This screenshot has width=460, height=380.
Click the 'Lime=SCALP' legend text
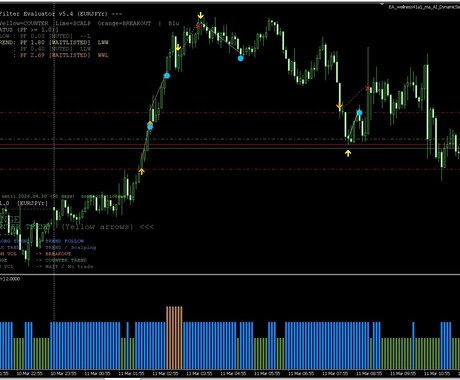click(73, 23)
